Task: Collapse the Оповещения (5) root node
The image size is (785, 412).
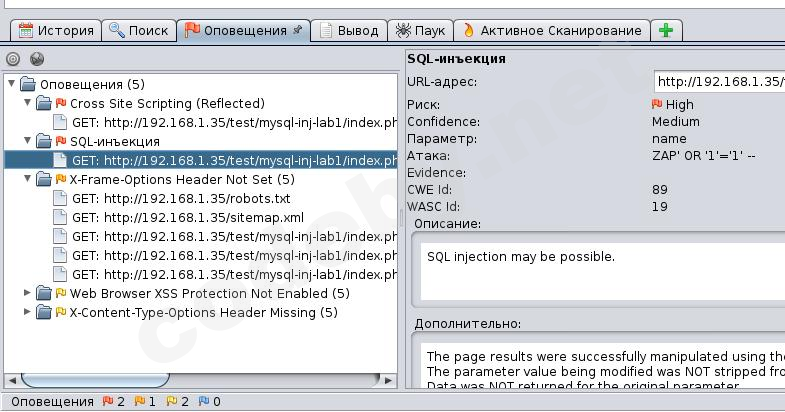Action: [x=12, y=84]
